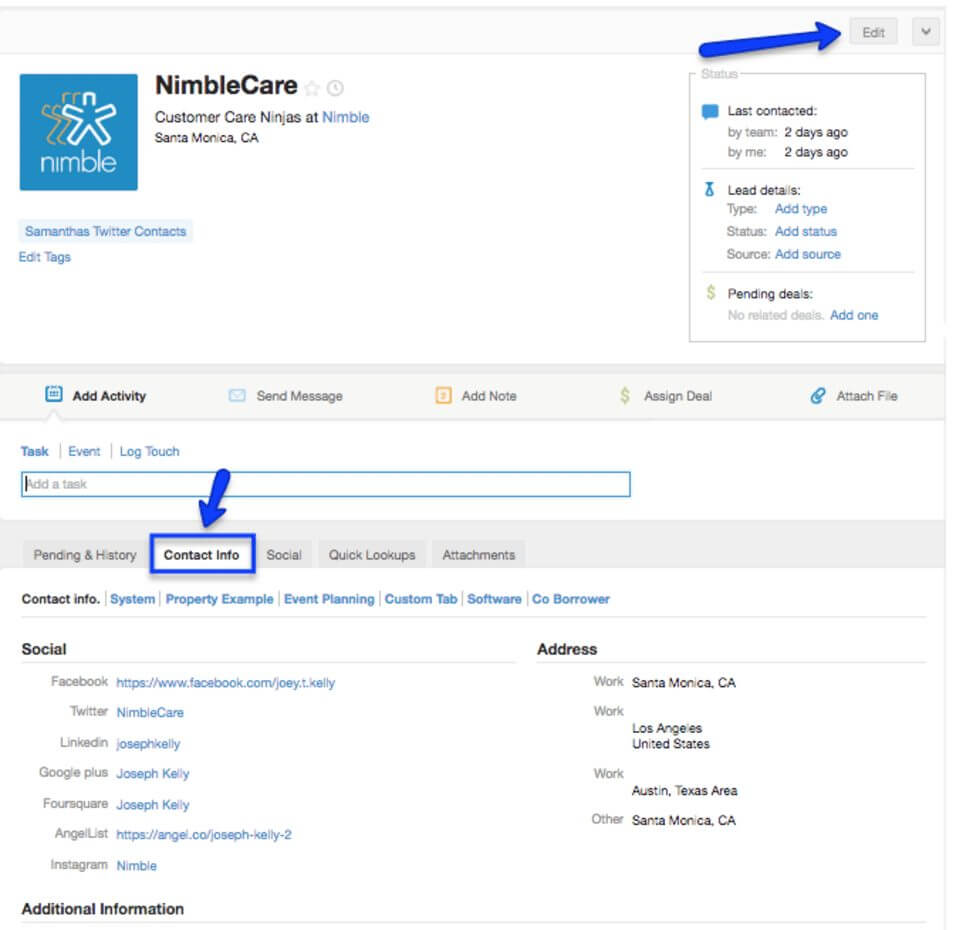Switch to the Pending & History tab
This screenshot has height=930, width=956.
pos(85,554)
